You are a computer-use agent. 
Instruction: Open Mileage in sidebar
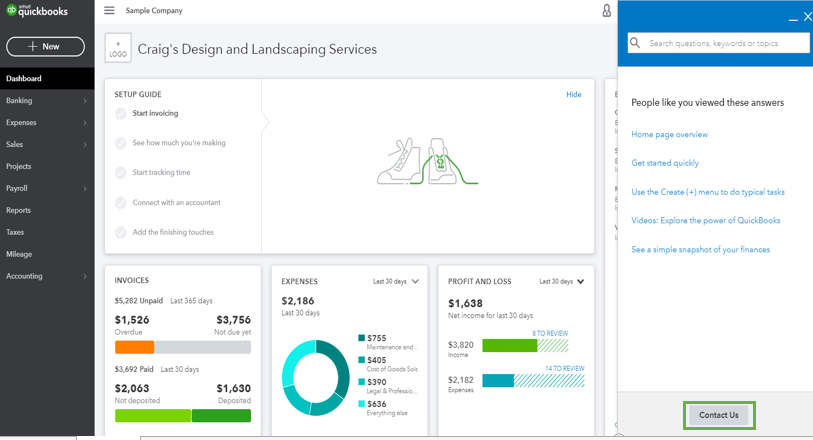19,254
